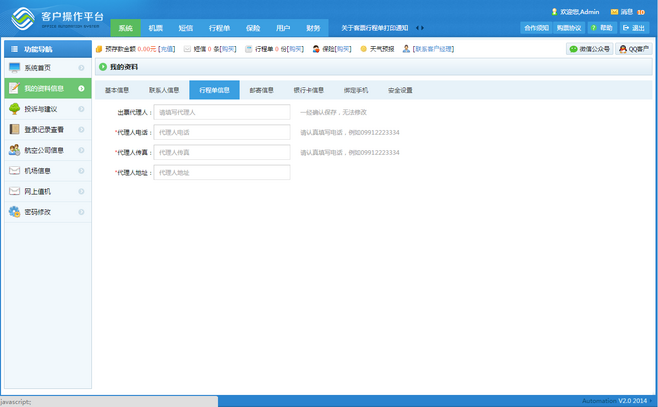Open the 安全设置 tab
The width and height of the screenshot is (658, 407).
[400, 90]
